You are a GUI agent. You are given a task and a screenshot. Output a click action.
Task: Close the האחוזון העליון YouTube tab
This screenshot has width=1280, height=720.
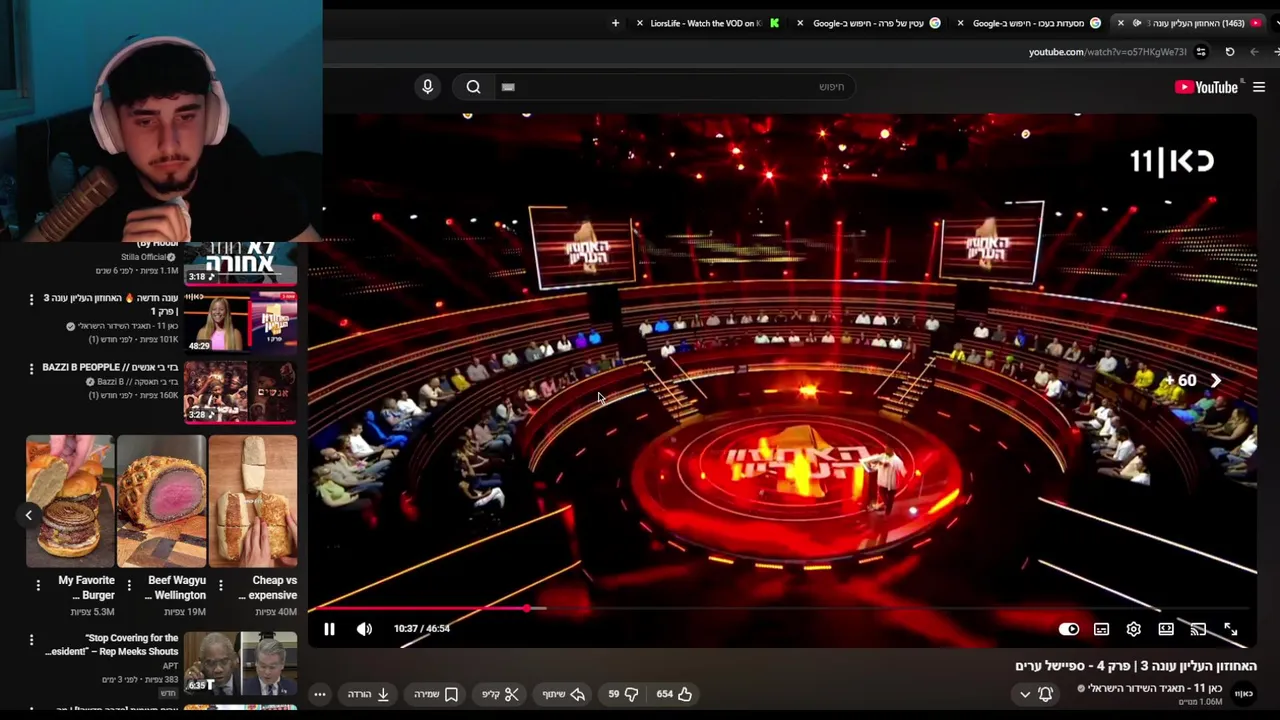(x=1120, y=23)
